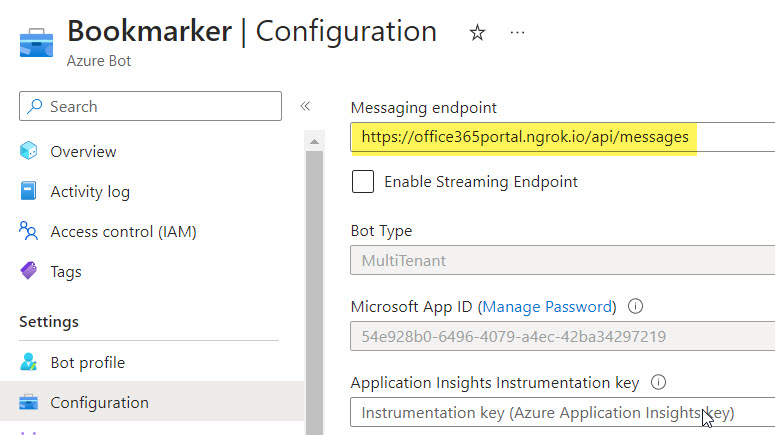Open the Manage Password link
775x435 pixels.
click(x=547, y=307)
